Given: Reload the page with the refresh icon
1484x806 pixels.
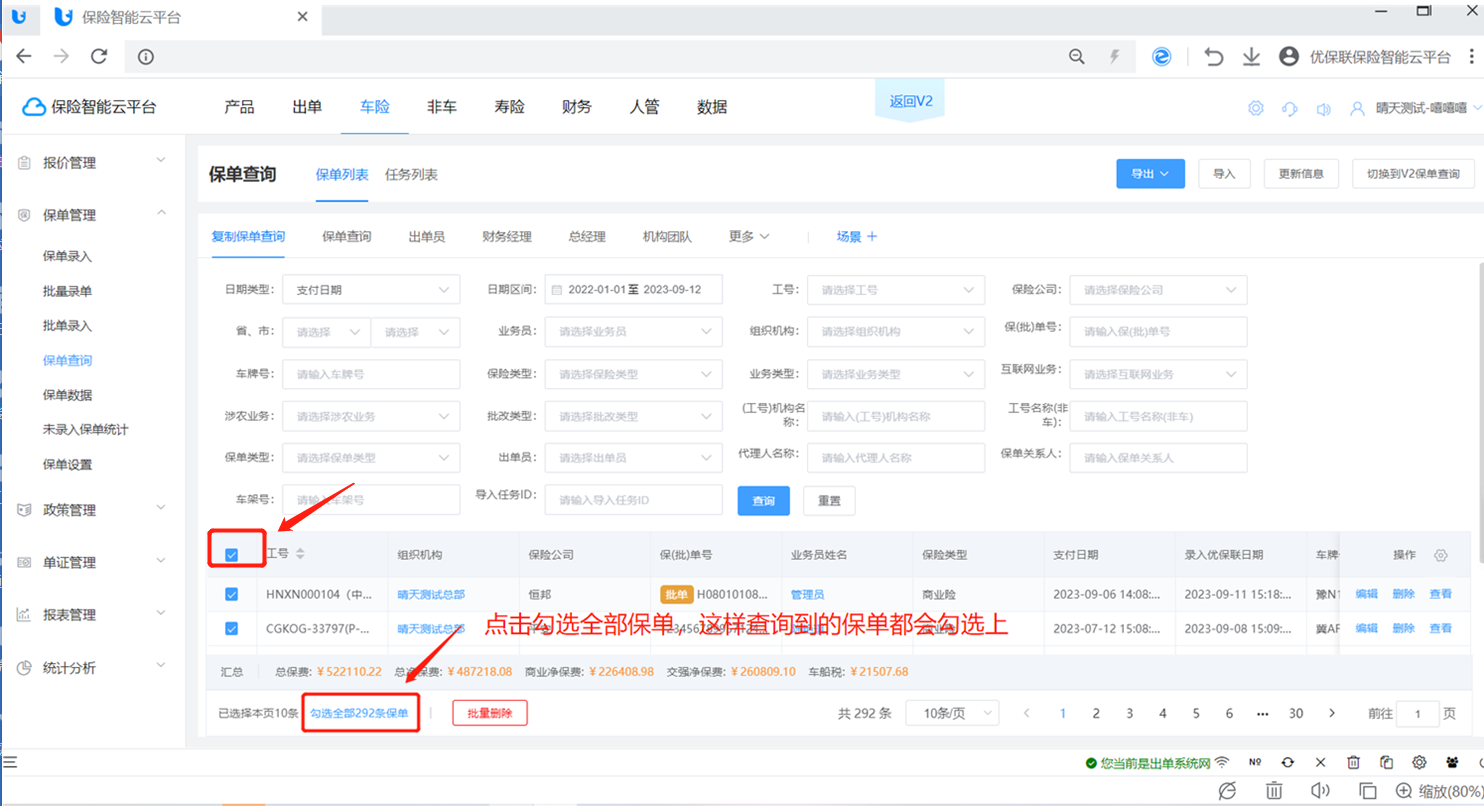Looking at the screenshot, I should (x=99, y=57).
